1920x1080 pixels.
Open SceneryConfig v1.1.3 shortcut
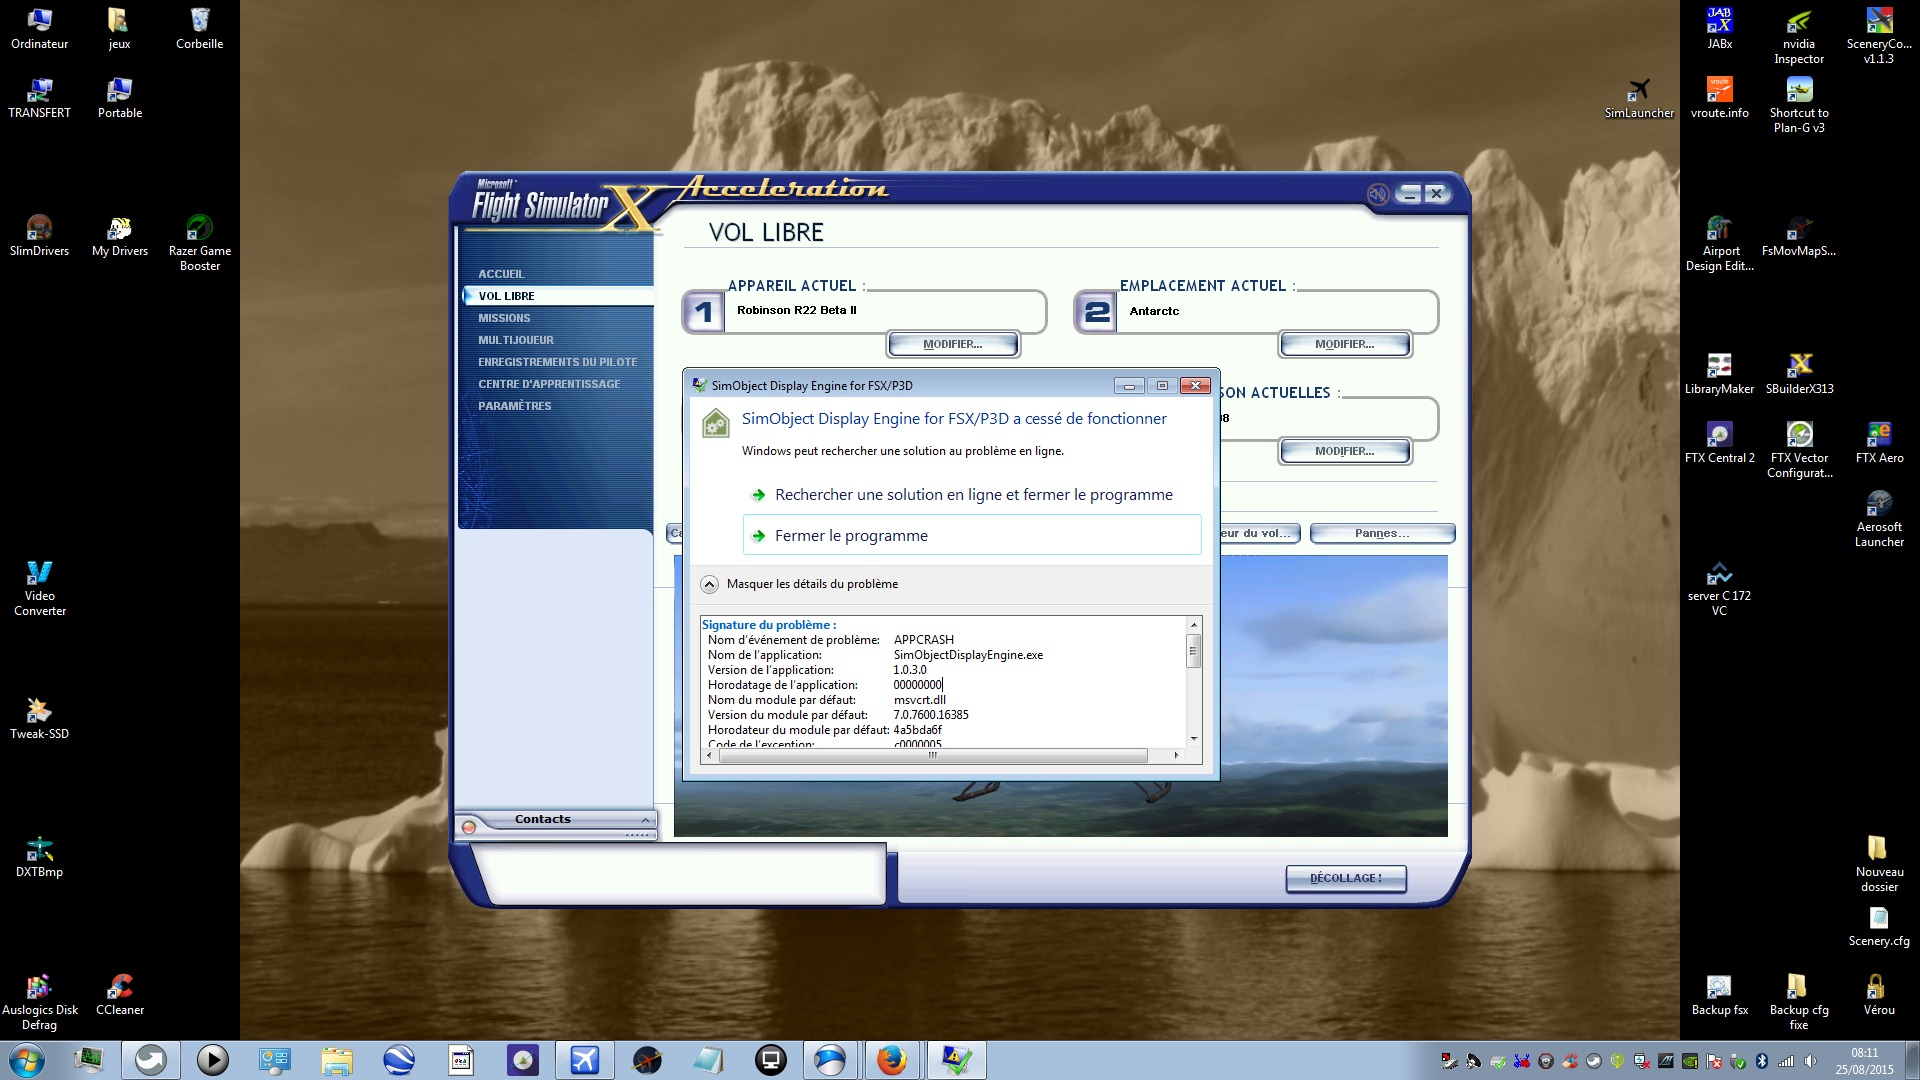(1879, 36)
